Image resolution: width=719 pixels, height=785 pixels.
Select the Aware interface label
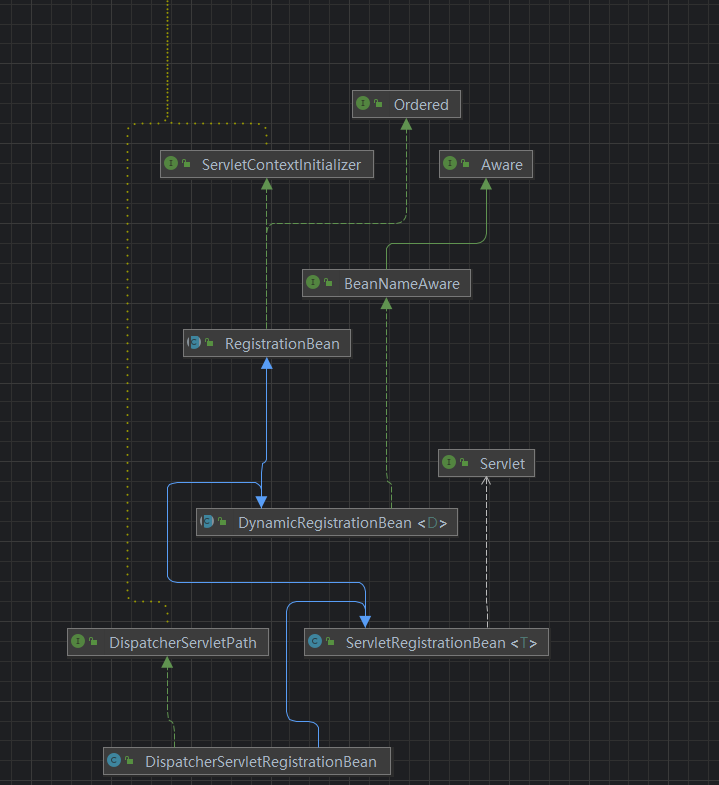point(502,164)
